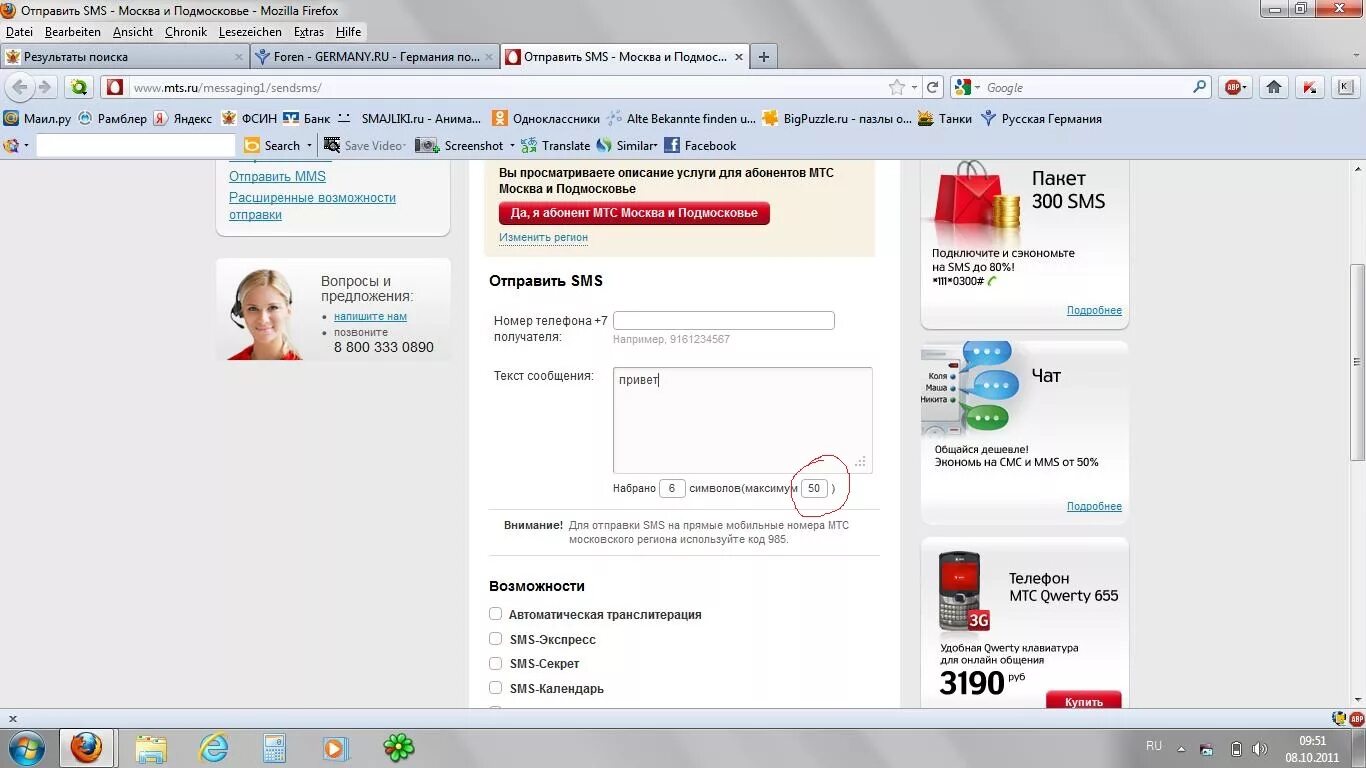Open Рамблер bookmark
This screenshot has height=768, width=1366.
[113, 118]
